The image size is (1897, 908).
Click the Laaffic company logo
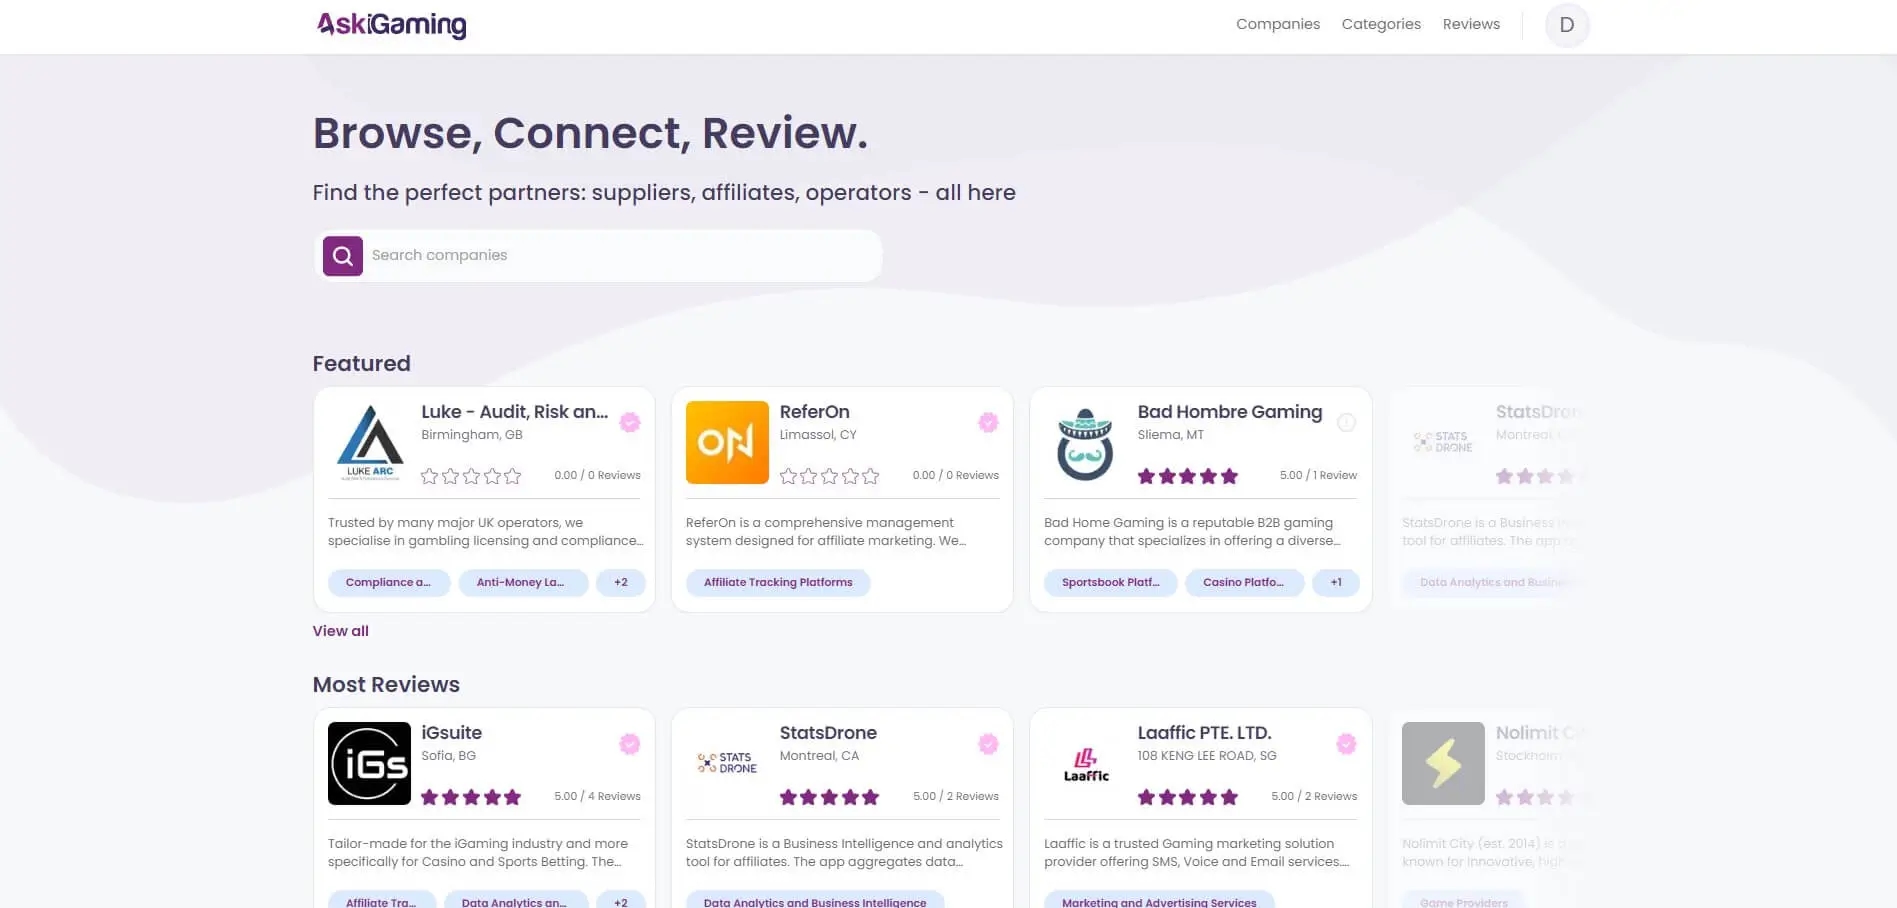(1085, 764)
